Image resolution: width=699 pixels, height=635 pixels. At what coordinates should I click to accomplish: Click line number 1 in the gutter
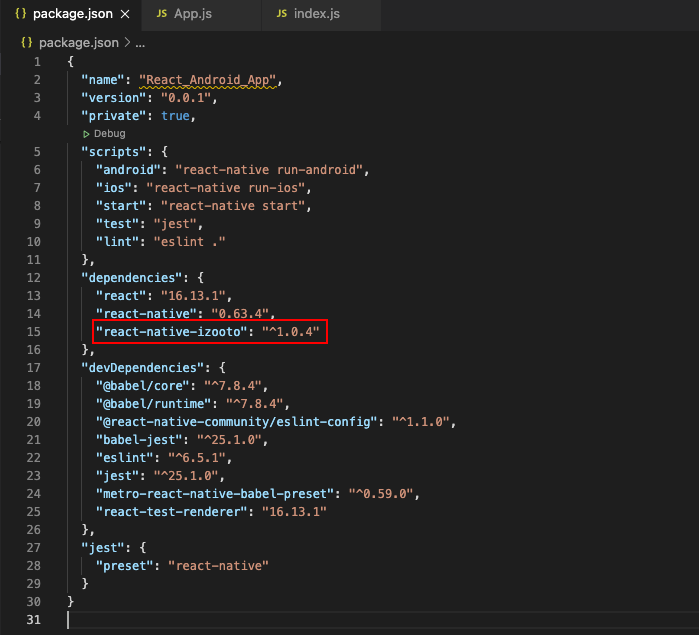37,62
